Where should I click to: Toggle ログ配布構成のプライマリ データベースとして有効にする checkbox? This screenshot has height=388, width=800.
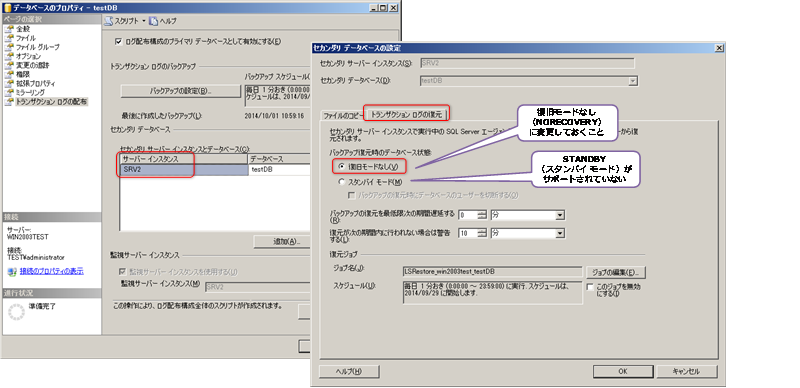pos(119,42)
